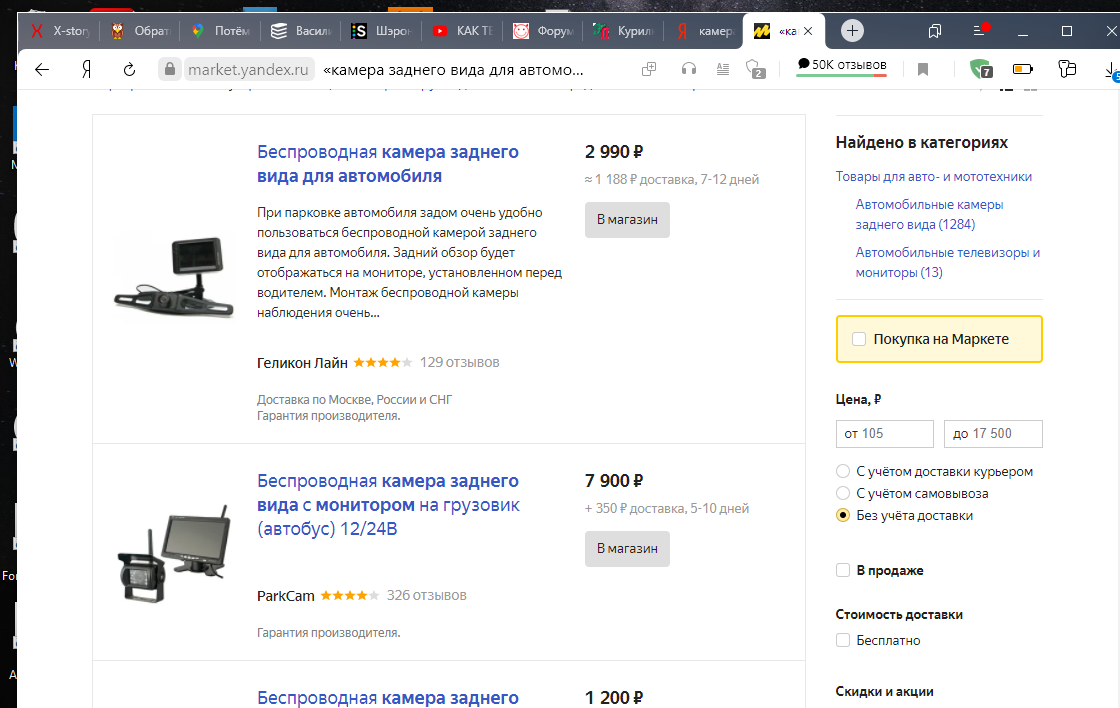The height and width of the screenshot is (708, 1120).
Task: Open Автомобильные телевизоры и мониторы (13) category
Action: pos(948,262)
